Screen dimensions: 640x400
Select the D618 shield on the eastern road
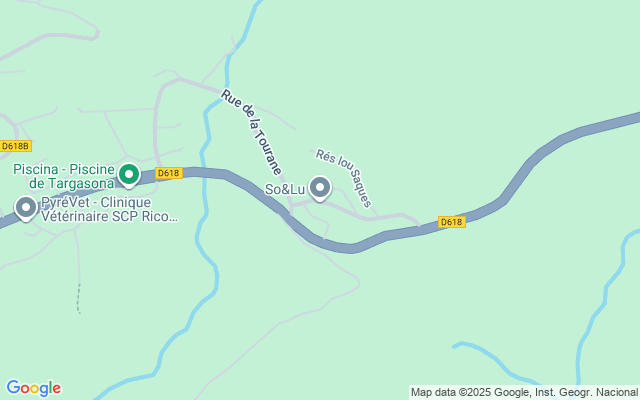(x=452, y=222)
